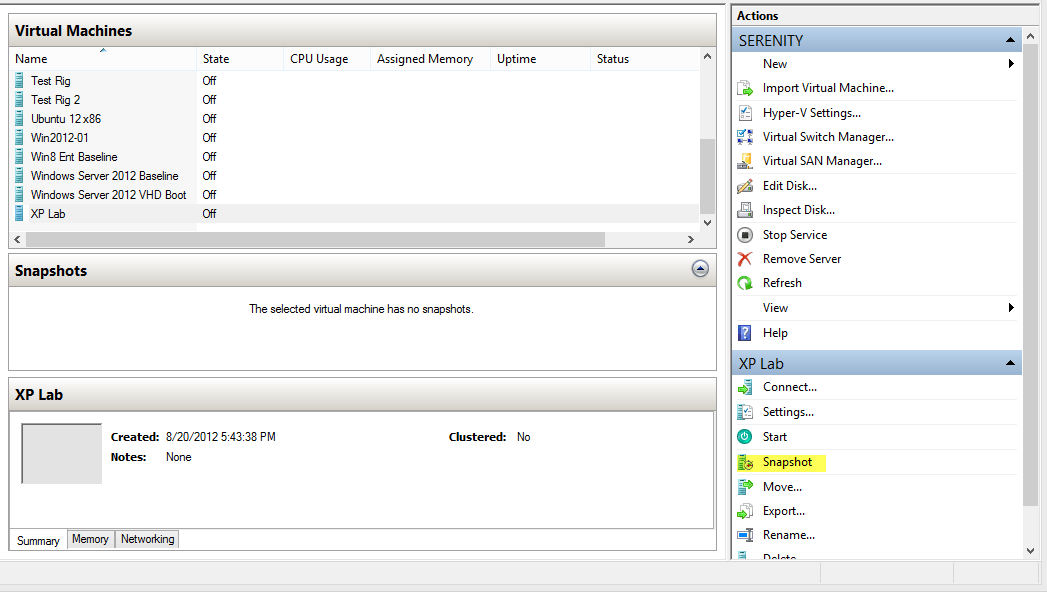Choose Import Virtual Machine... action
Viewport: 1047px width, 592px height.
[x=828, y=88]
